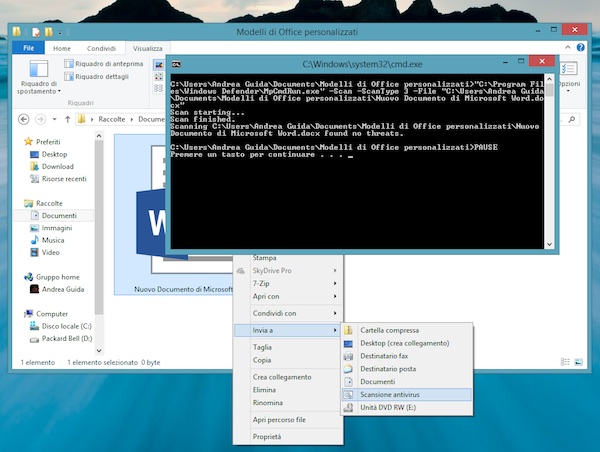
Task: Click Invia a menu entry
Action: 289,330
